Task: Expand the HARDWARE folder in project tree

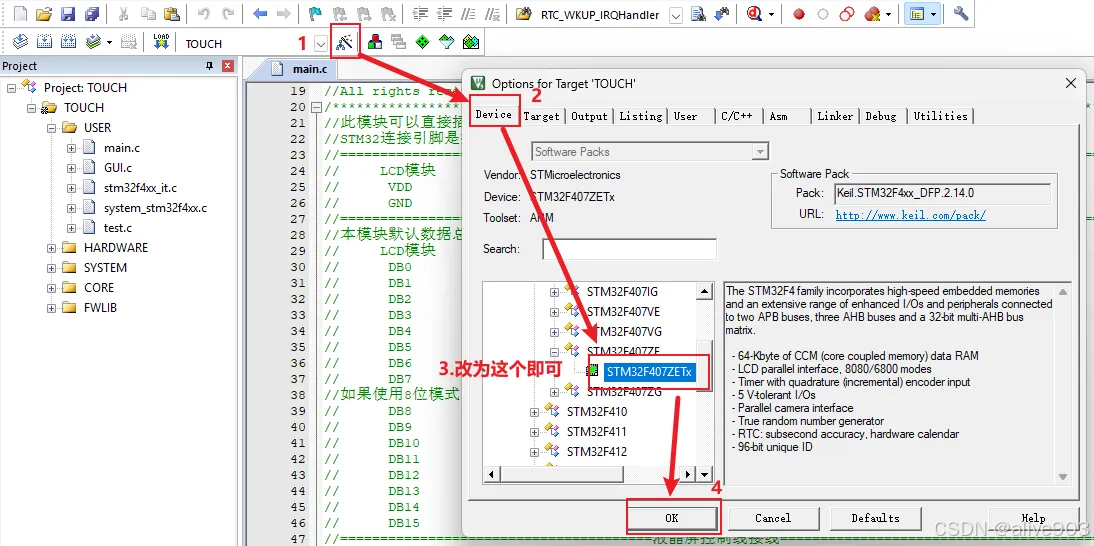Action: coord(52,248)
